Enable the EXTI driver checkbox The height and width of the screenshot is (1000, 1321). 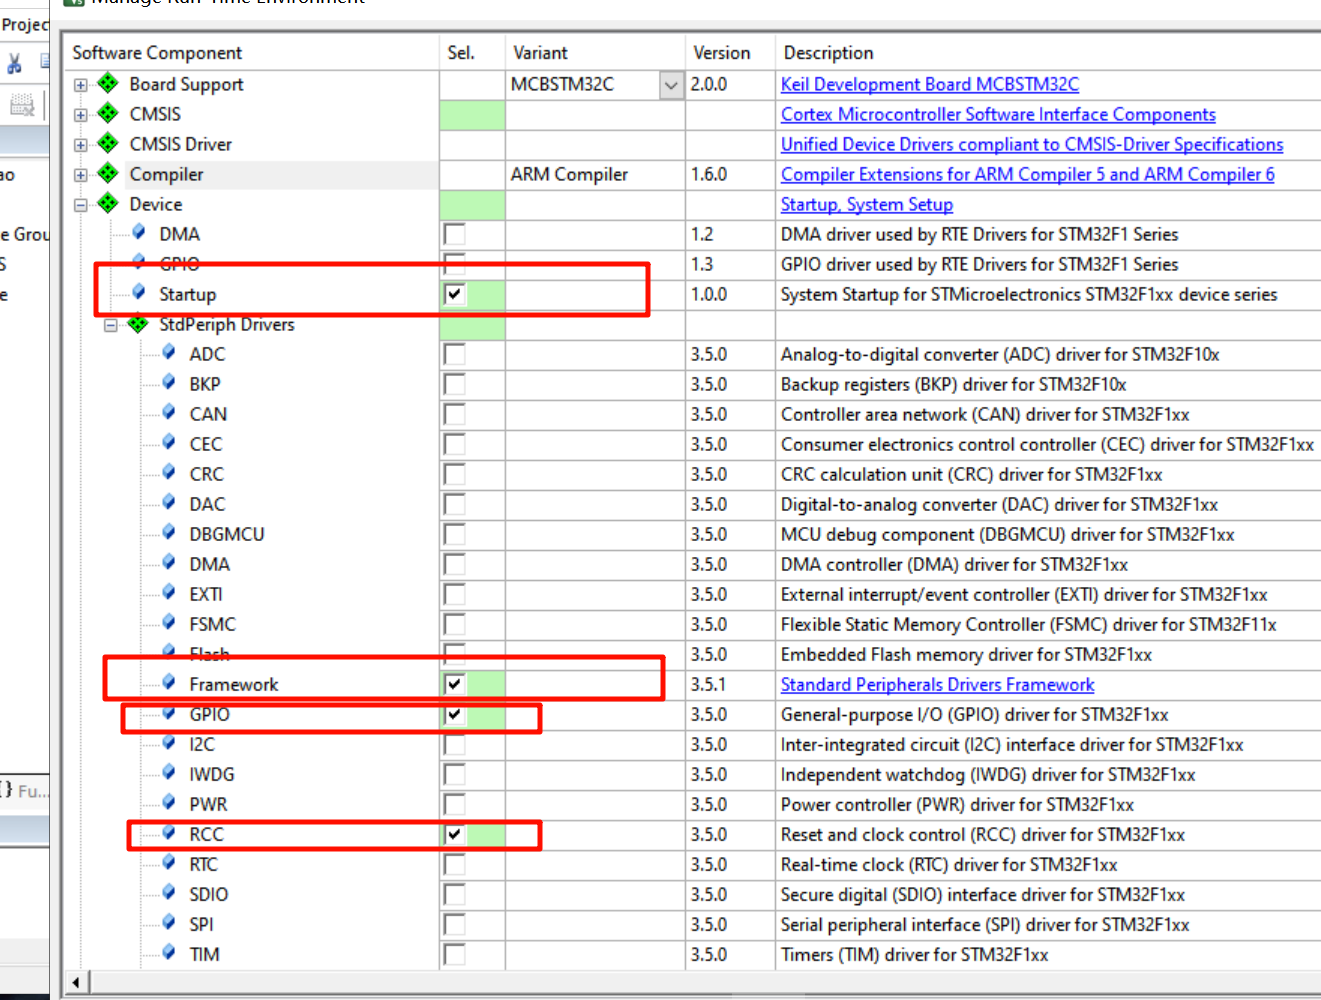coord(454,594)
